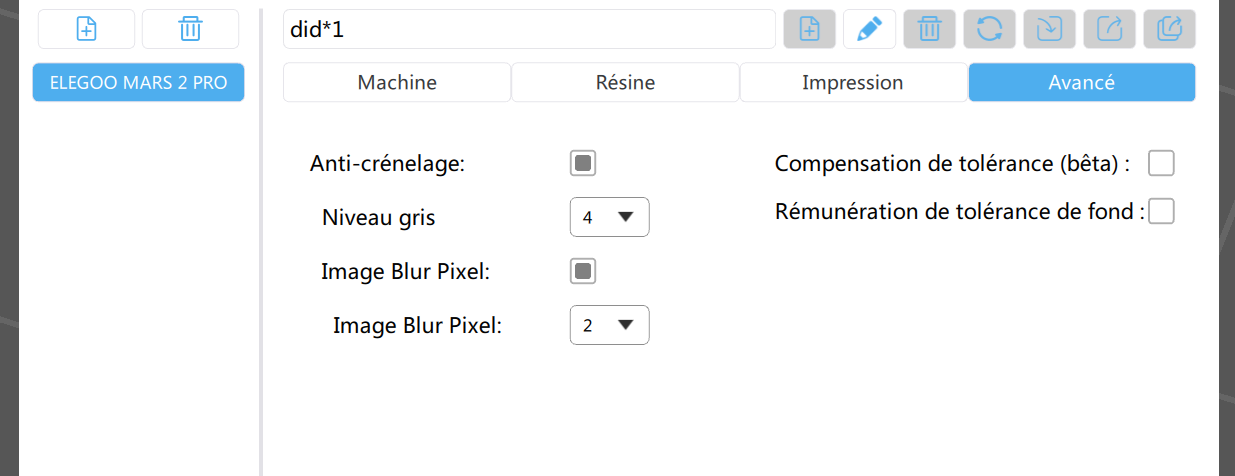The width and height of the screenshot is (1235, 476).
Task: Open the Niveau gris dropdown
Action: [609, 217]
